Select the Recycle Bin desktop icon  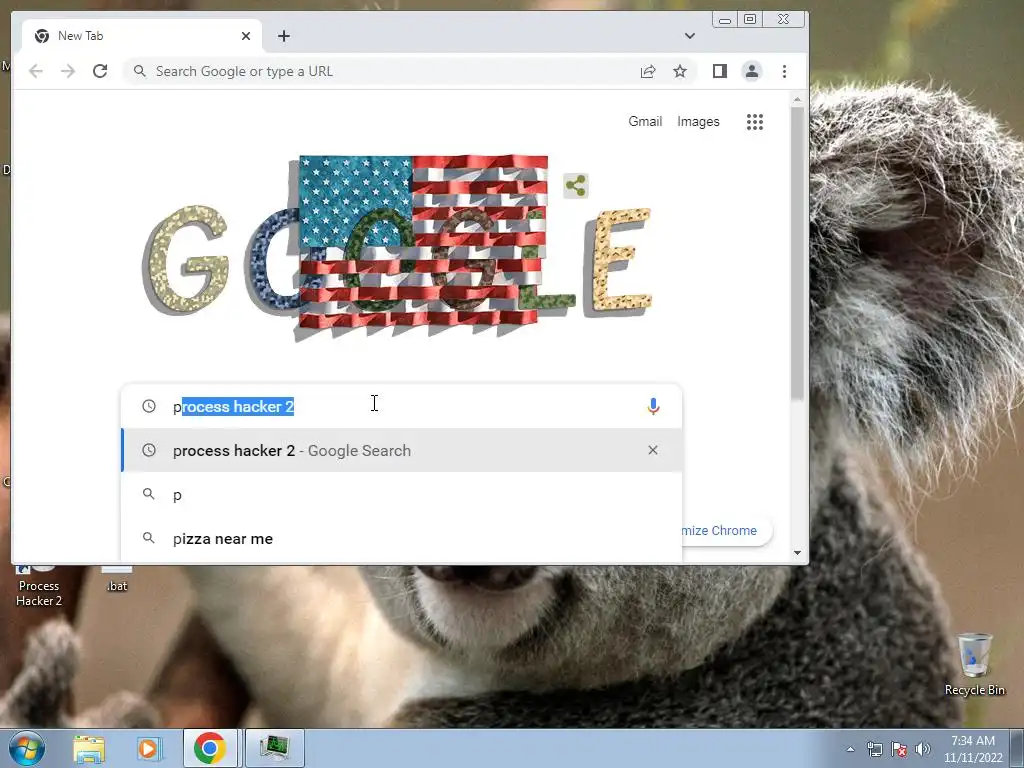click(x=975, y=664)
